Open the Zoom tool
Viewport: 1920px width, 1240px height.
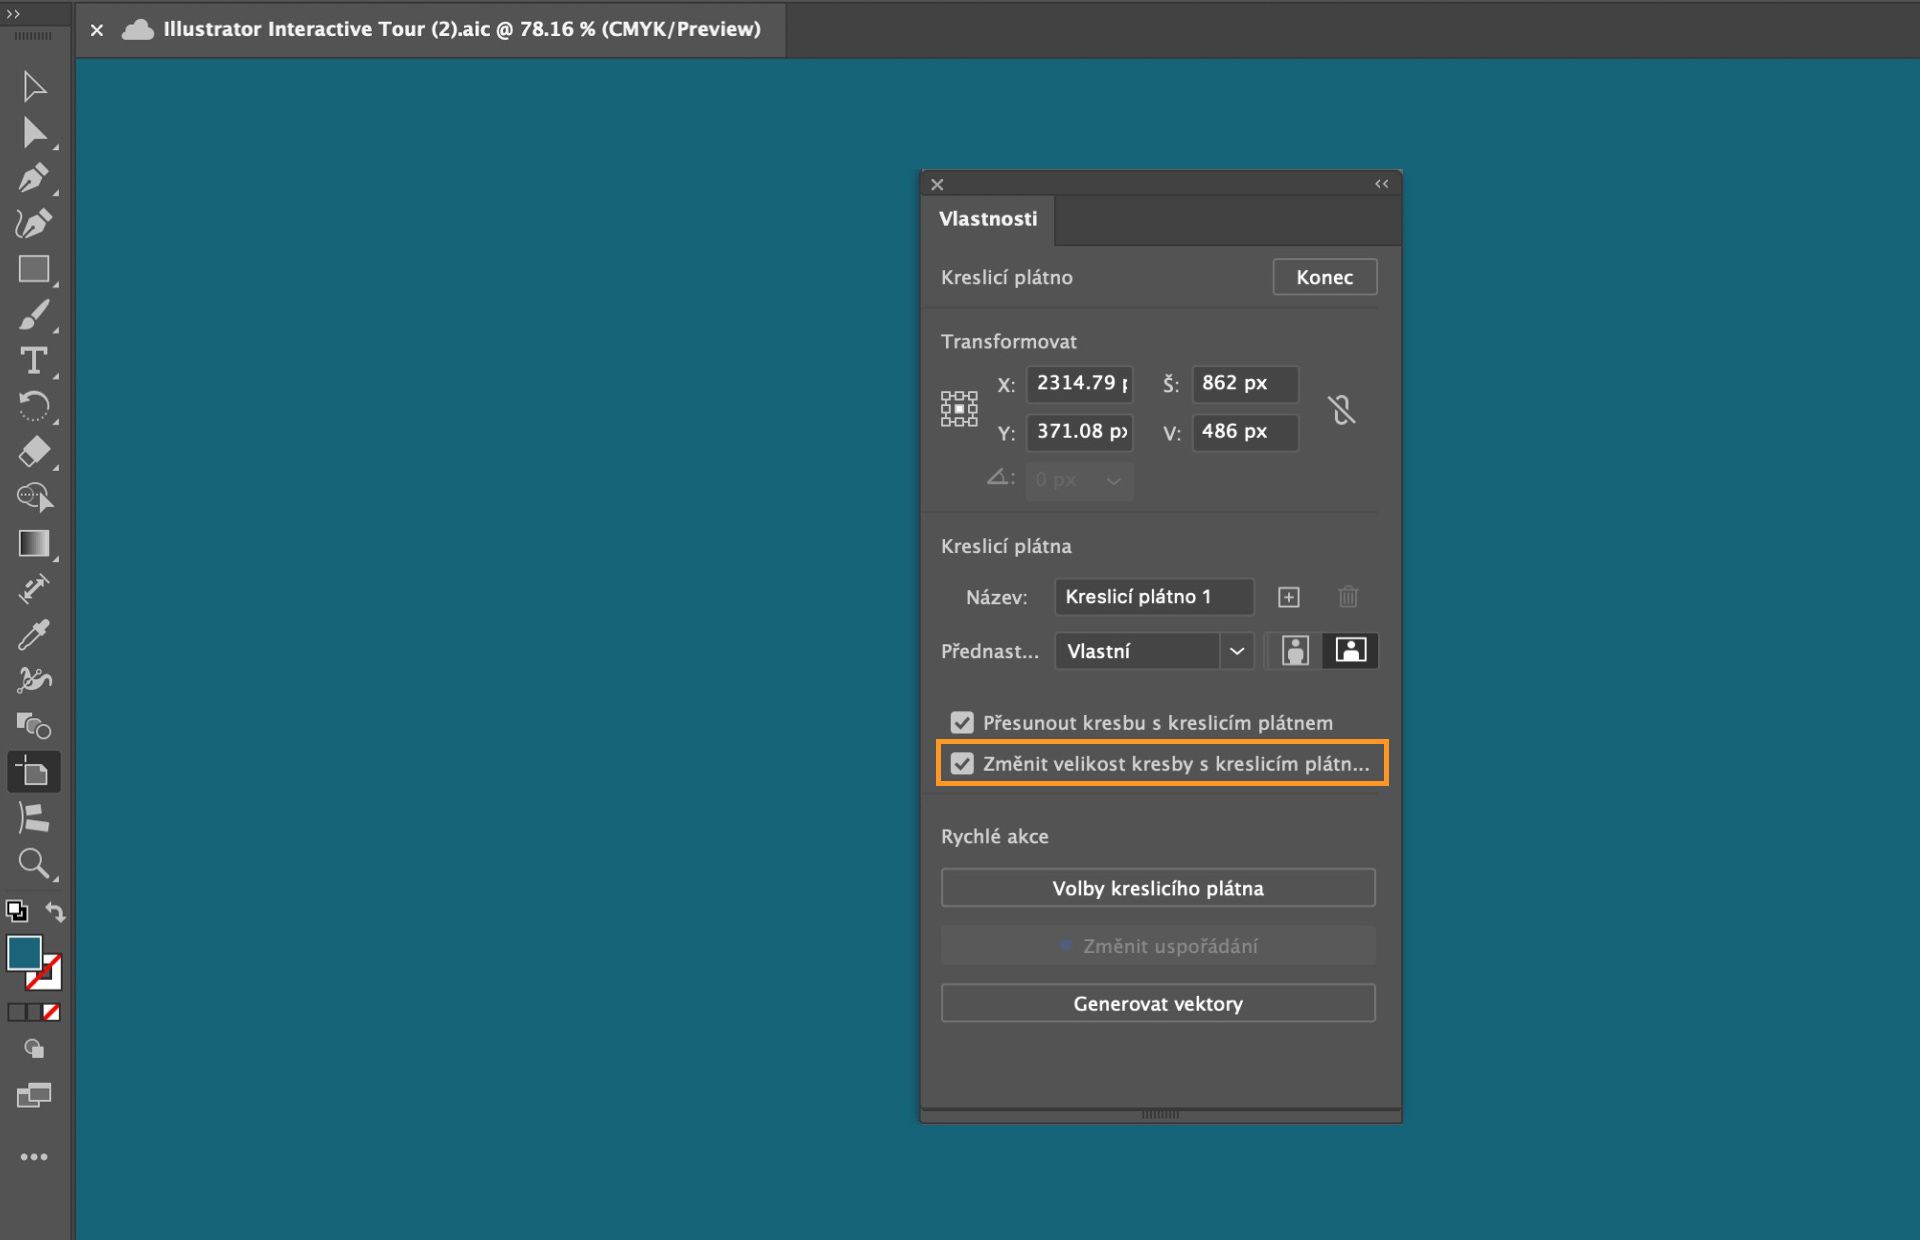coord(34,864)
